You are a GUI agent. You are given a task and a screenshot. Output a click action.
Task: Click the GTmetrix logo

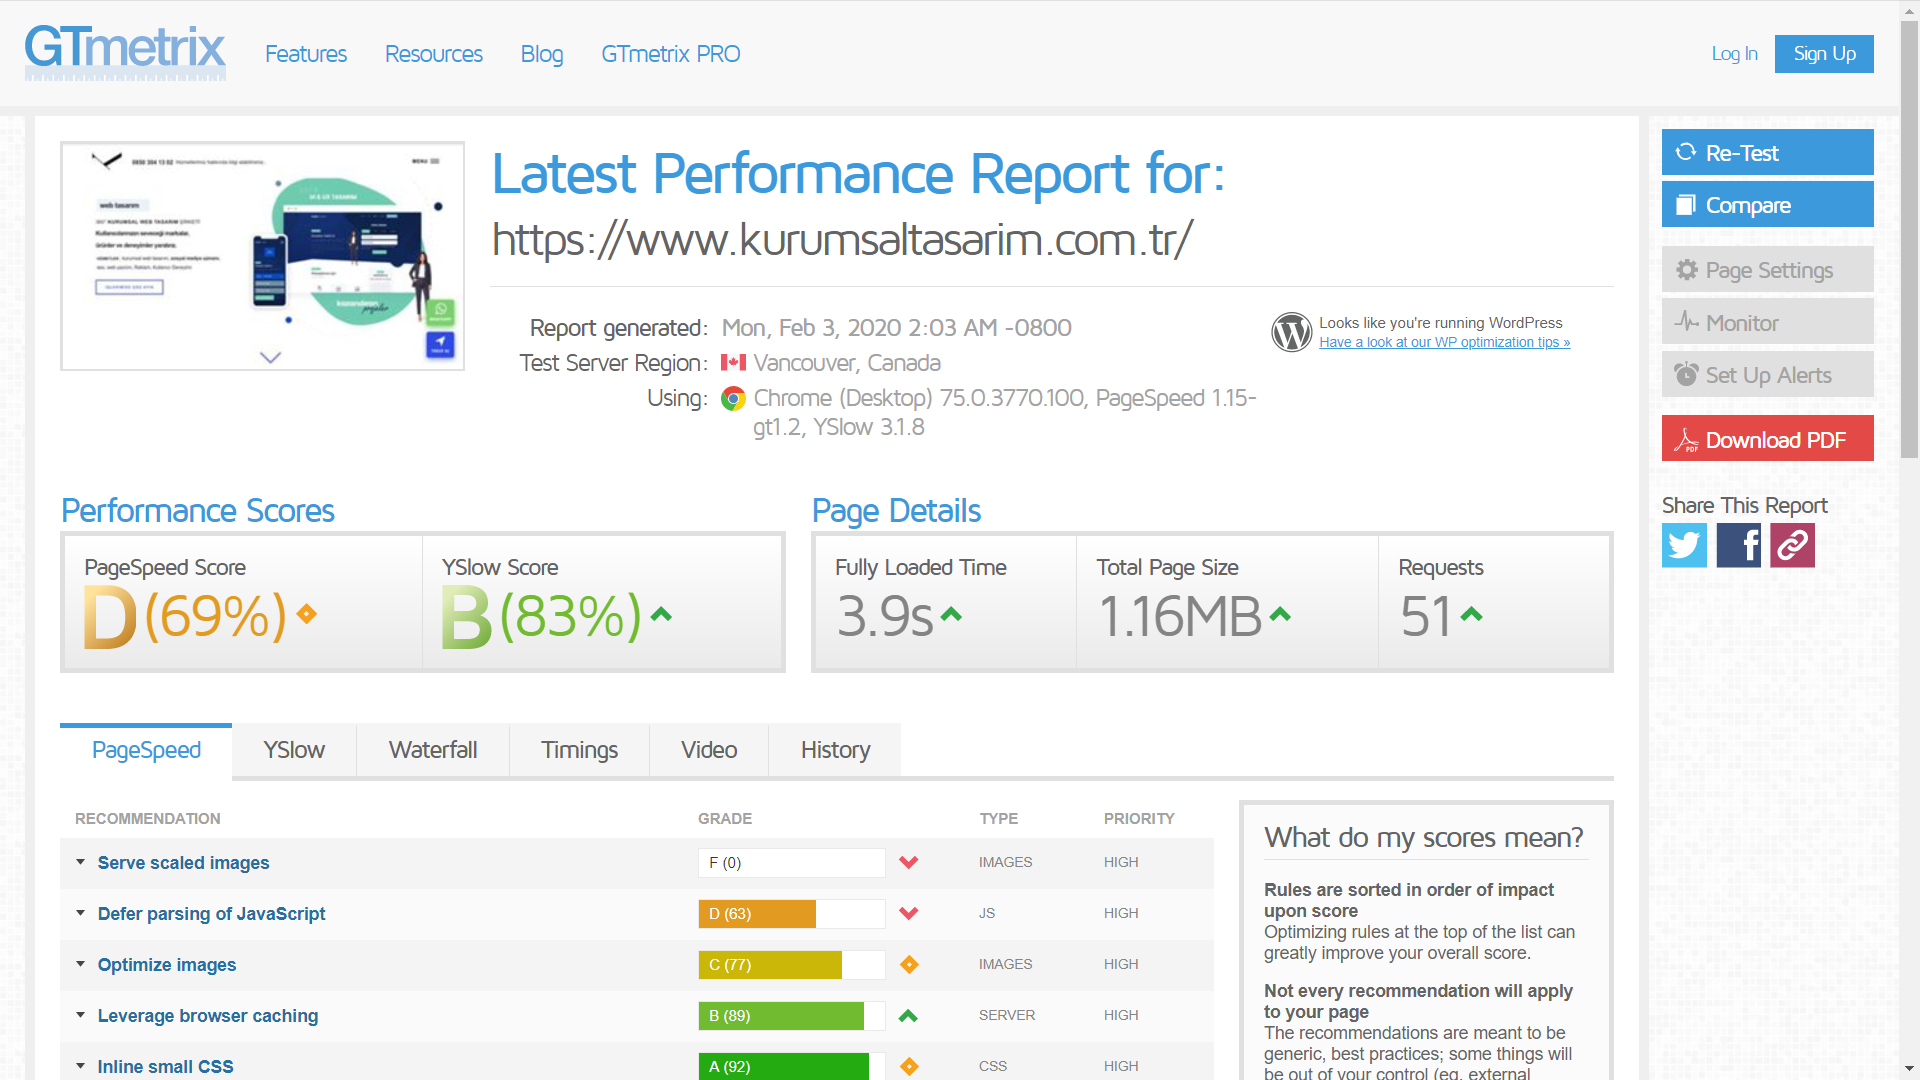125,52
